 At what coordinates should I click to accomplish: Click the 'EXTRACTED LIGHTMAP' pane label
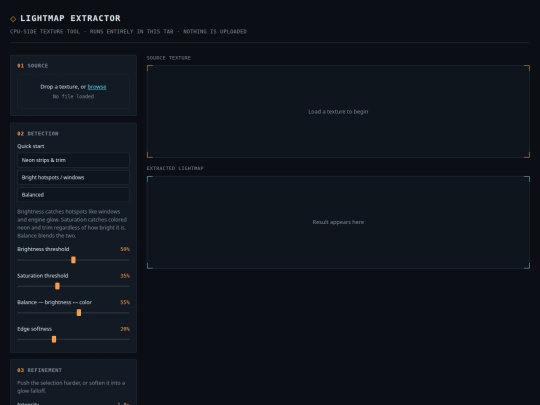click(175, 168)
